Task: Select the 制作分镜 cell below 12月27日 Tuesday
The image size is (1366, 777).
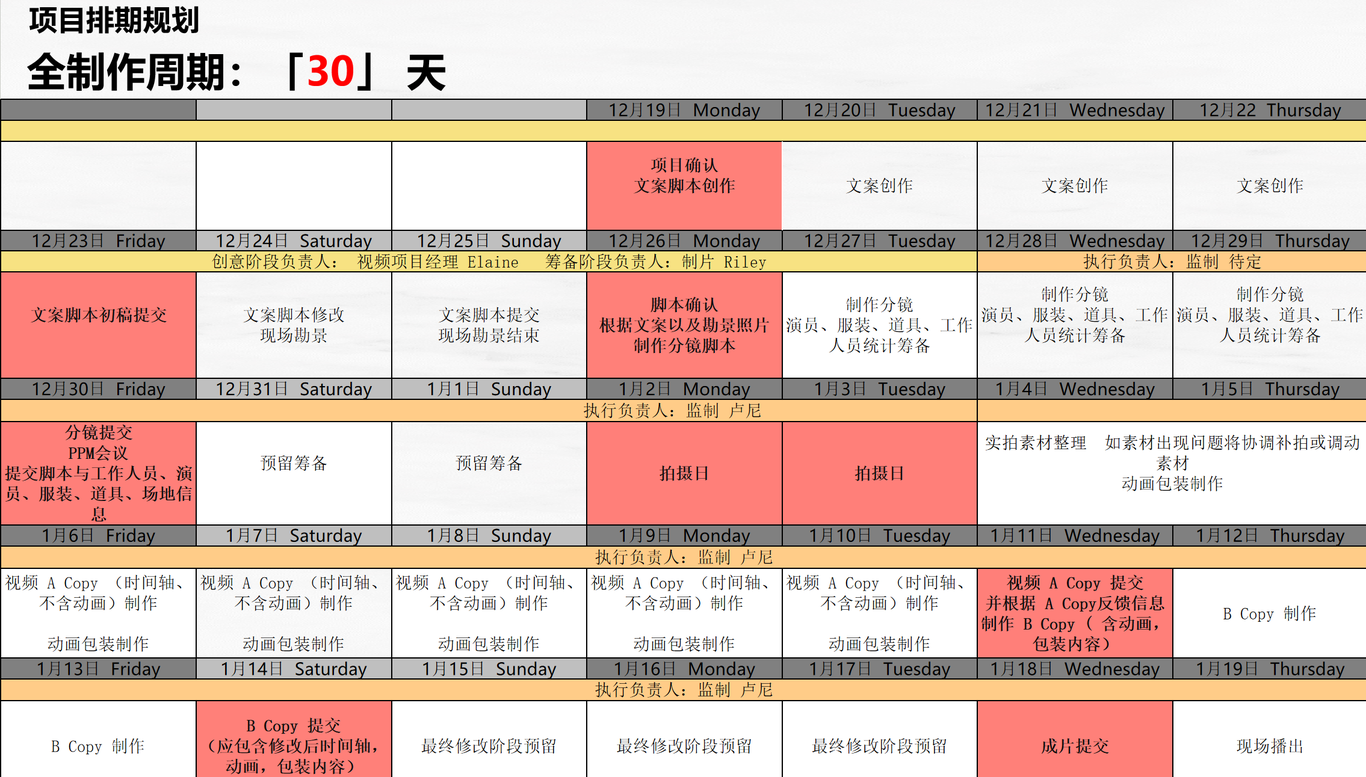Action: pyautogui.click(x=880, y=326)
